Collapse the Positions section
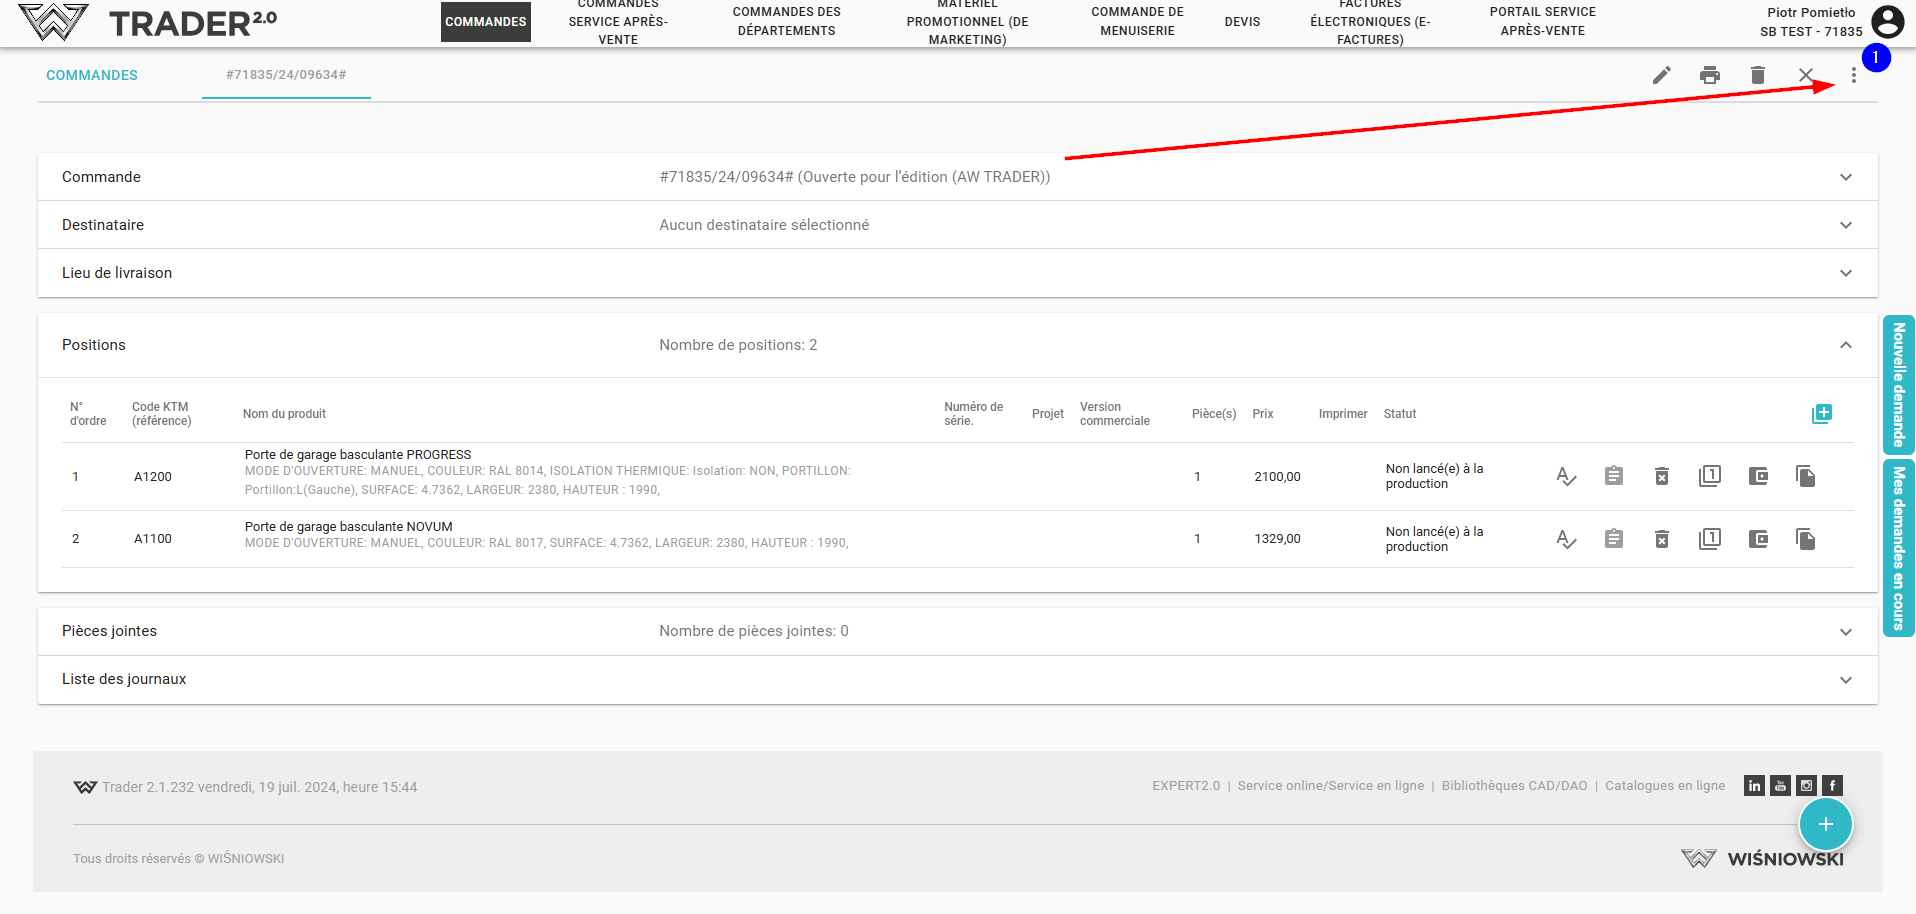The height and width of the screenshot is (914, 1916). pos(1845,345)
